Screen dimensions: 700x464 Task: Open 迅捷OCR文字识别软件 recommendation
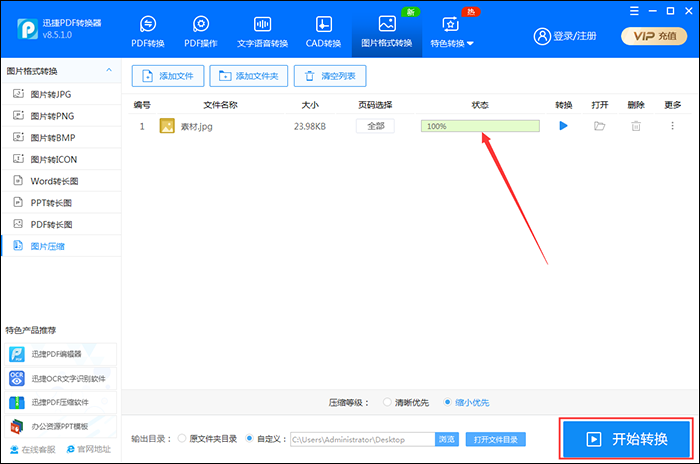[x=60, y=378]
